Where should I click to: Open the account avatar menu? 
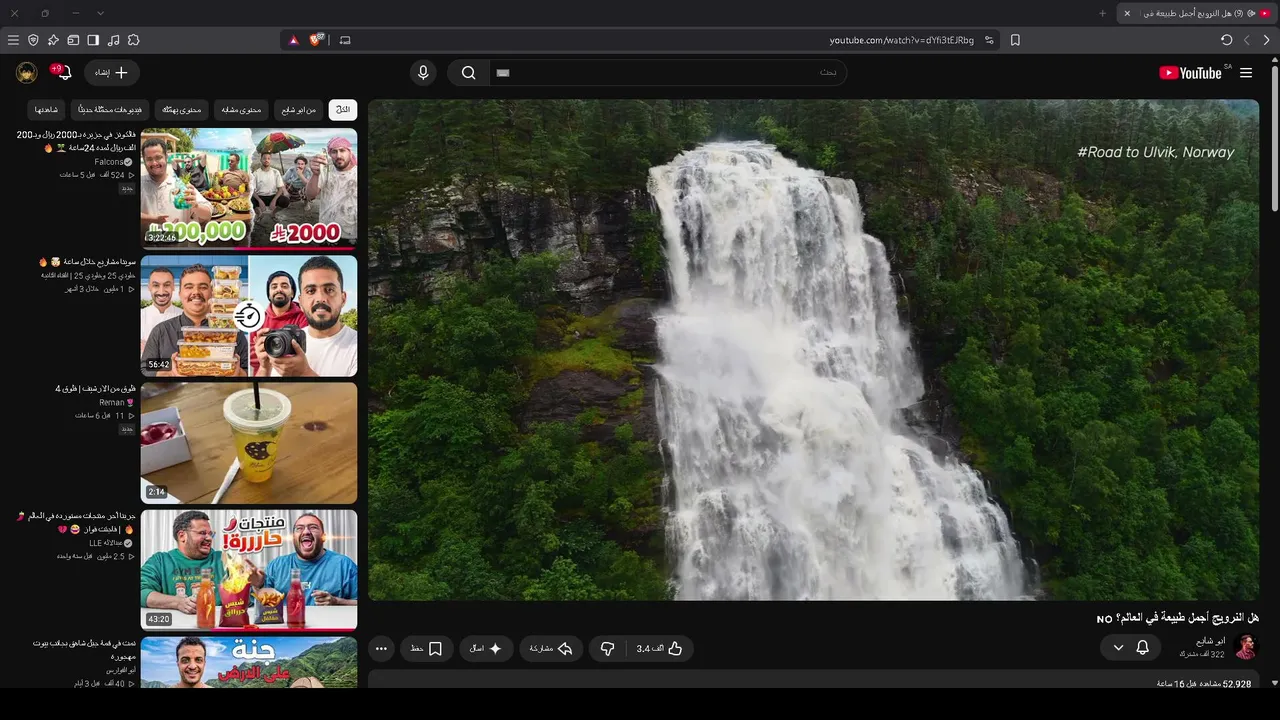(x=27, y=73)
